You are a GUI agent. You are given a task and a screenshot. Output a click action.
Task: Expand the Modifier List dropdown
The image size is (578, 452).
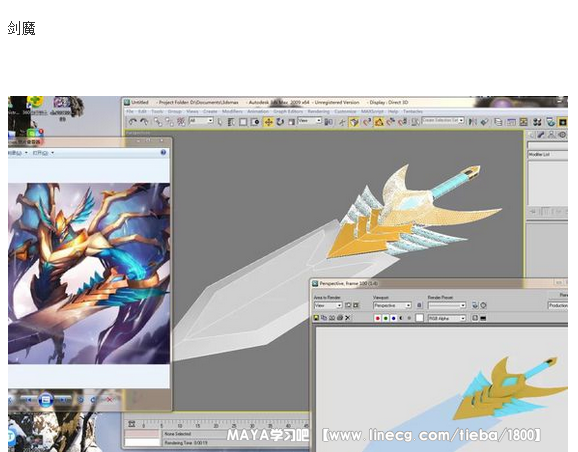pyautogui.click(x=548, y=154)
